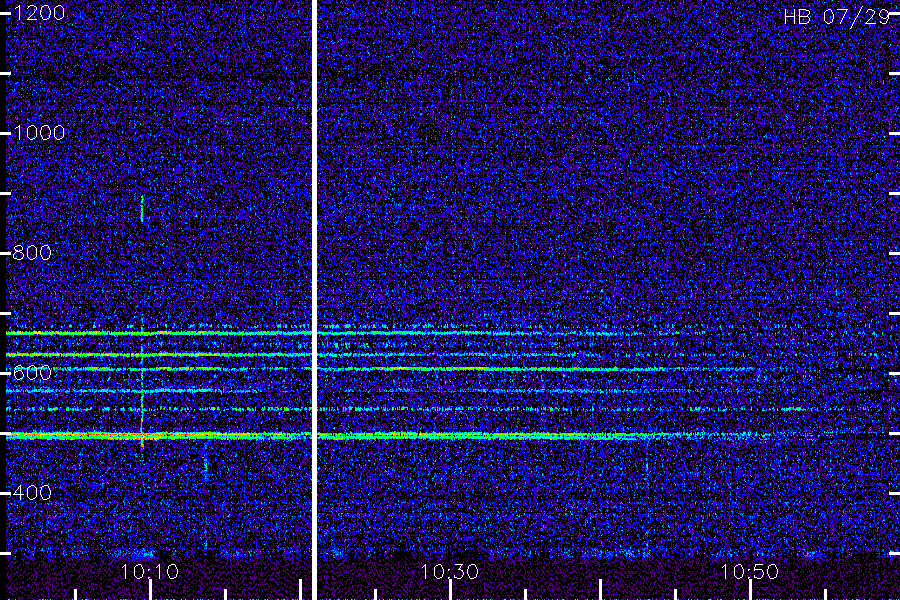This screenshot has width=900, height=600.
Task: Click the 1200 frequency axis label
Action: pyautogui.click(x=39, y=13)
